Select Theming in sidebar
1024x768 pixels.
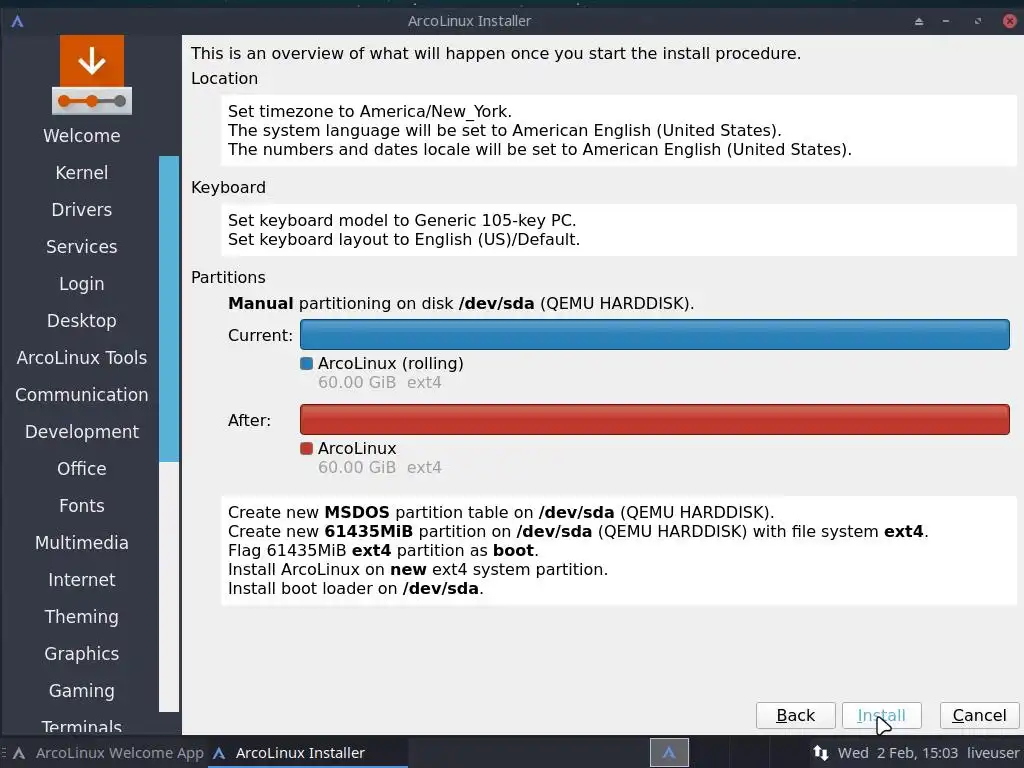[82, 617]
